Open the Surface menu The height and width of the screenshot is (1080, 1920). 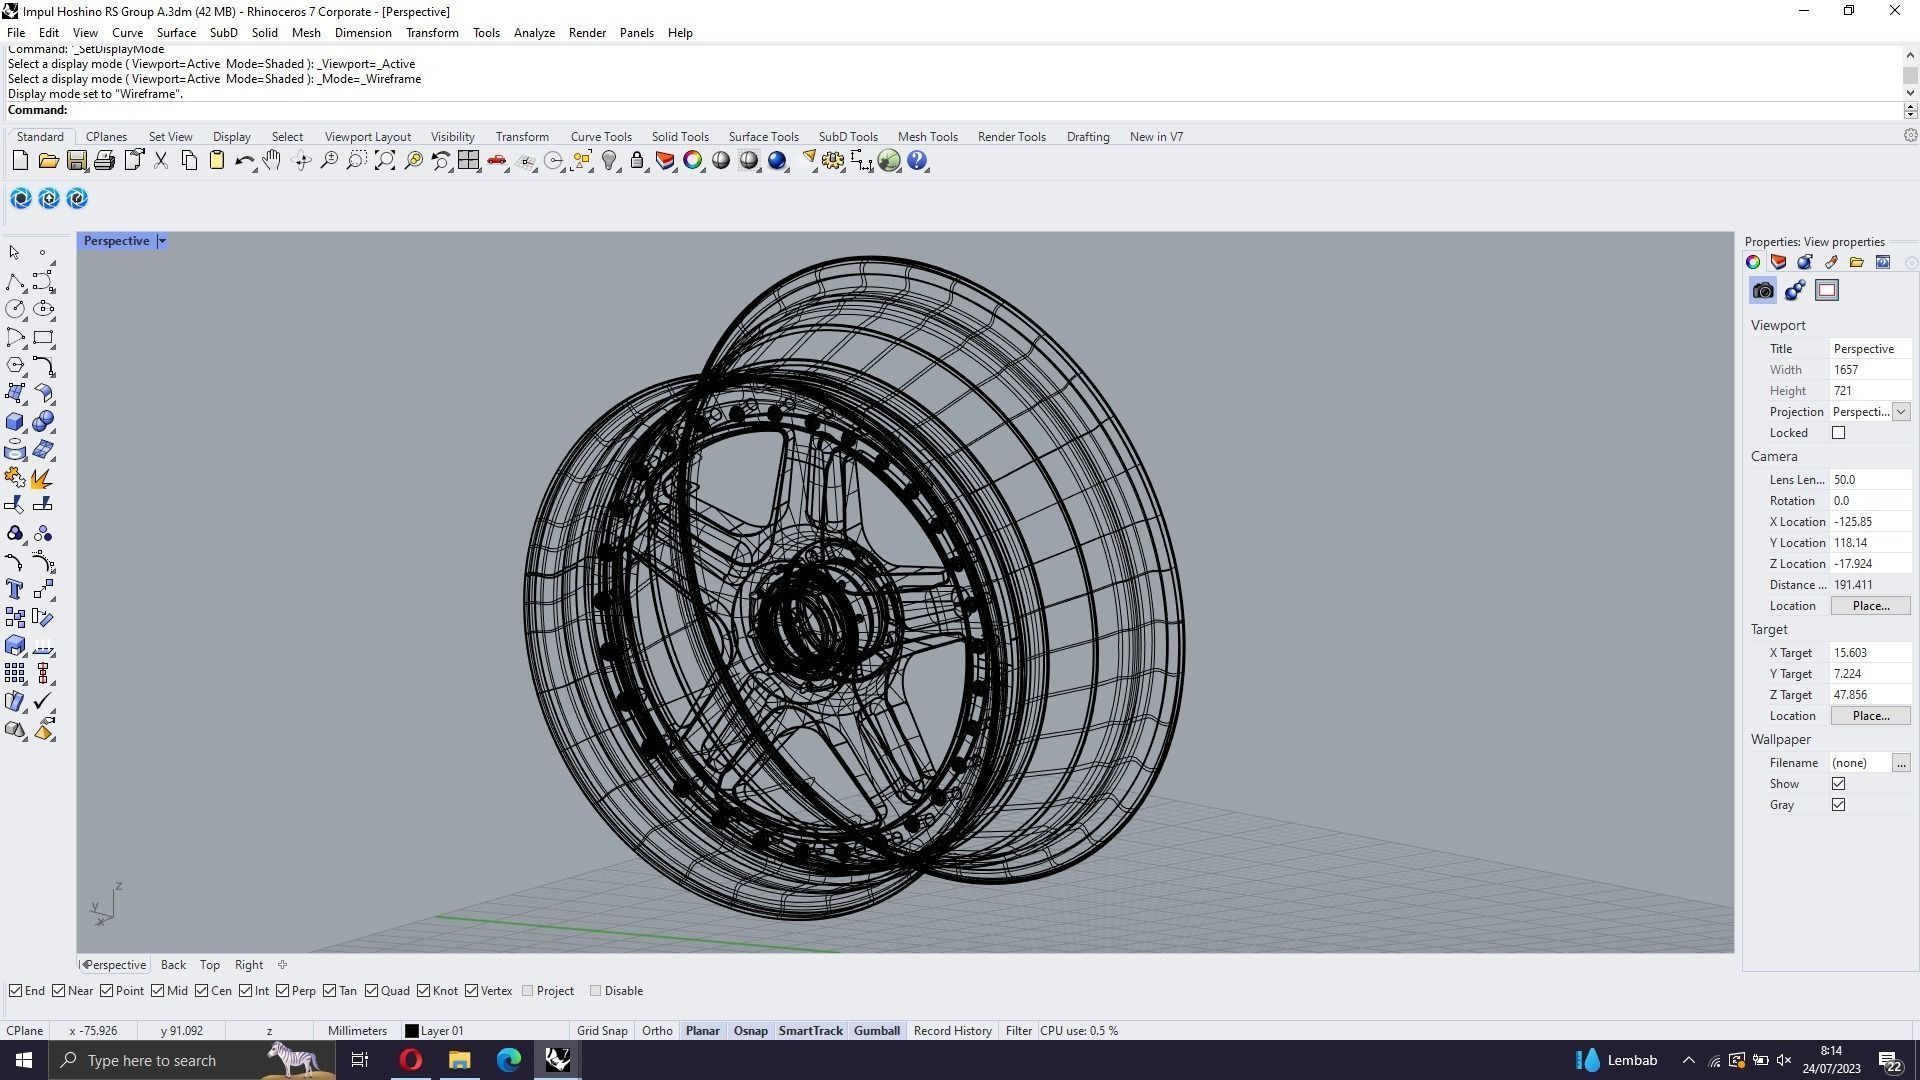point(176,33)
